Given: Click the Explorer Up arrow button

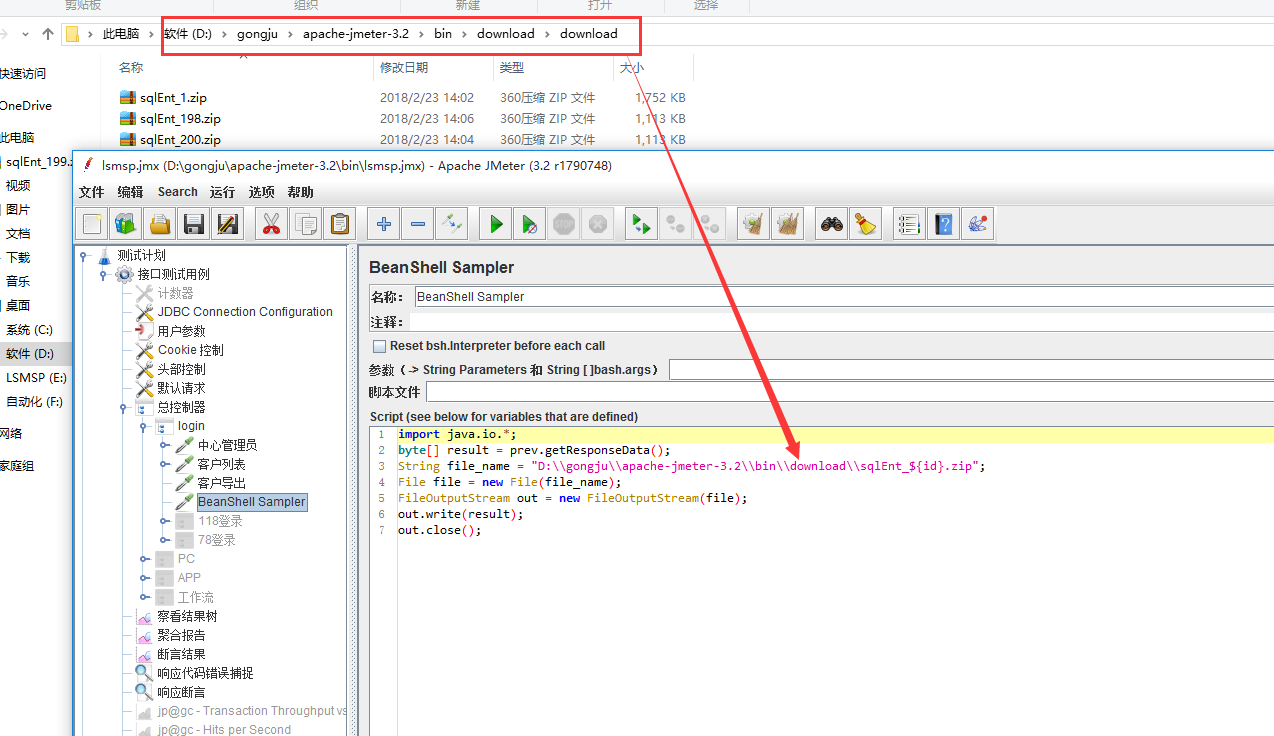Looking at the screenshot, I should click(48, 34).
